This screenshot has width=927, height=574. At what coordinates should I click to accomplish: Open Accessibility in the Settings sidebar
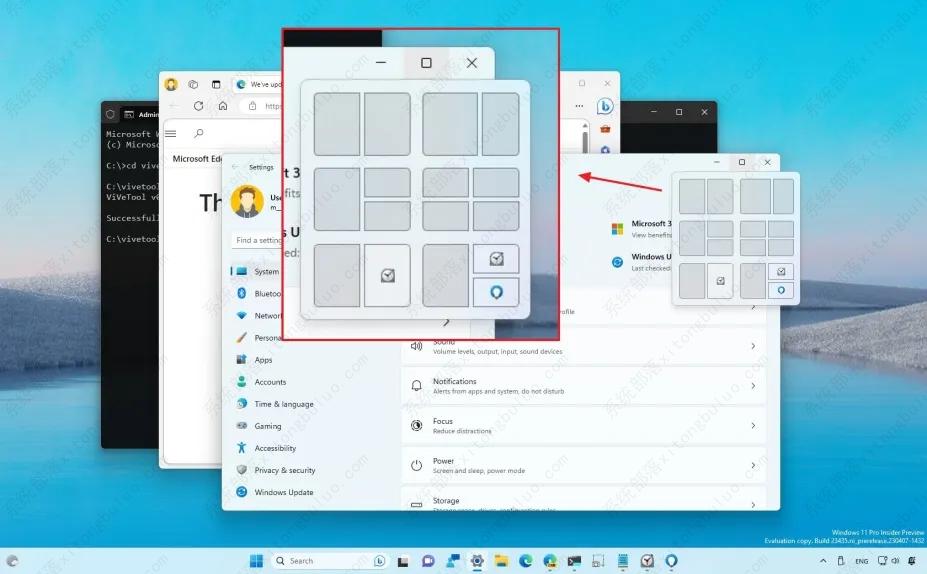[266, 448]
